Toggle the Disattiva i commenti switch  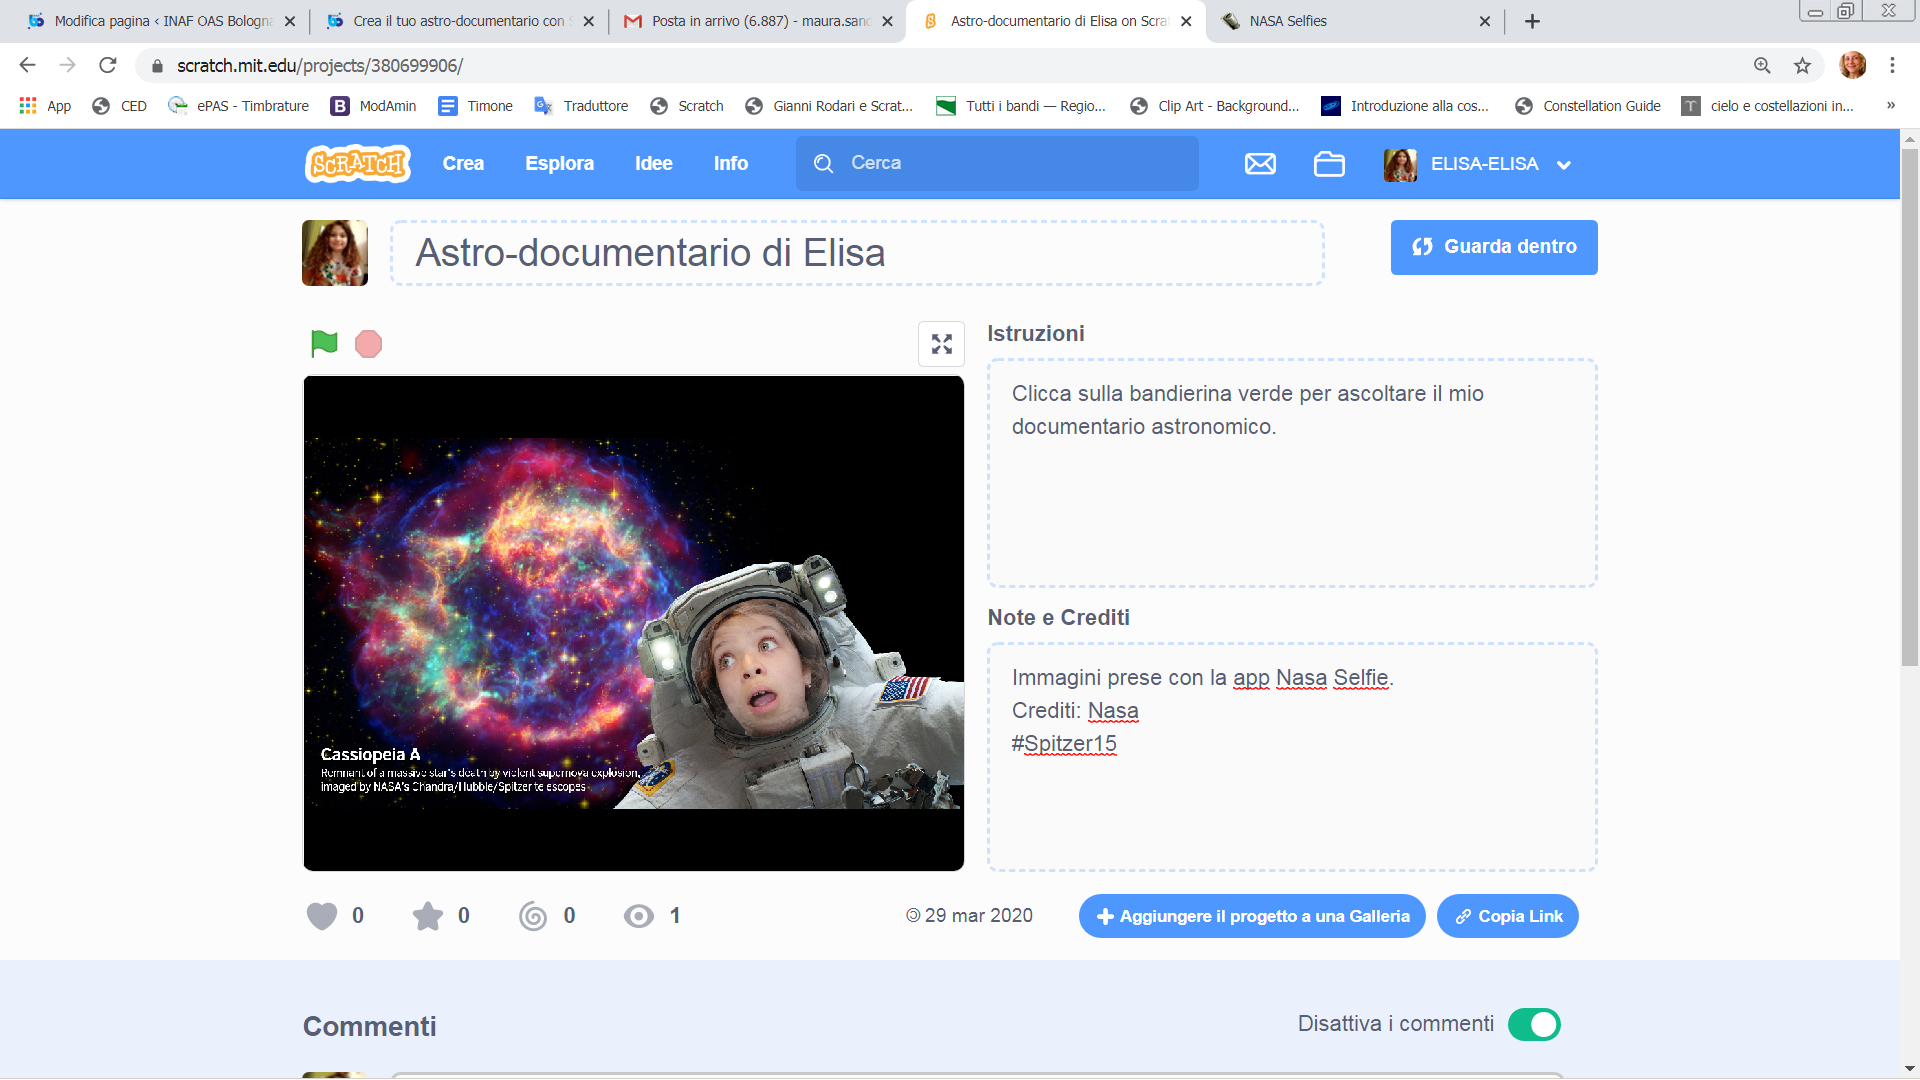coord(1534,1025)
